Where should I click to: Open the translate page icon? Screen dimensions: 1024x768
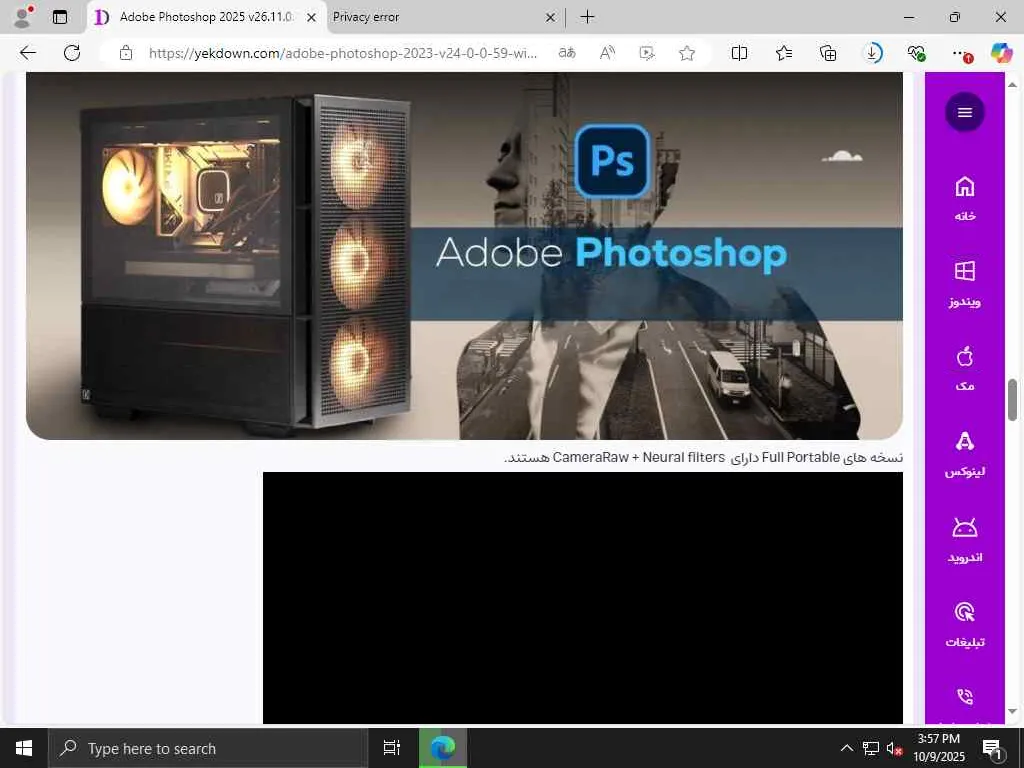pos(567,53)
